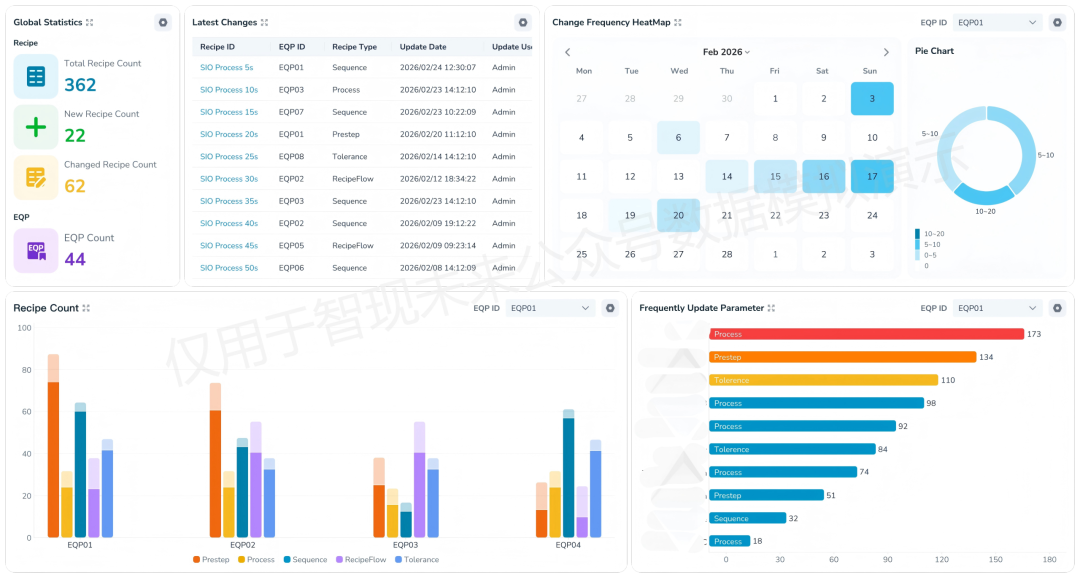
Task: Open HeatMap EQP ID dropdown
Action: click(x=997, y=23)
